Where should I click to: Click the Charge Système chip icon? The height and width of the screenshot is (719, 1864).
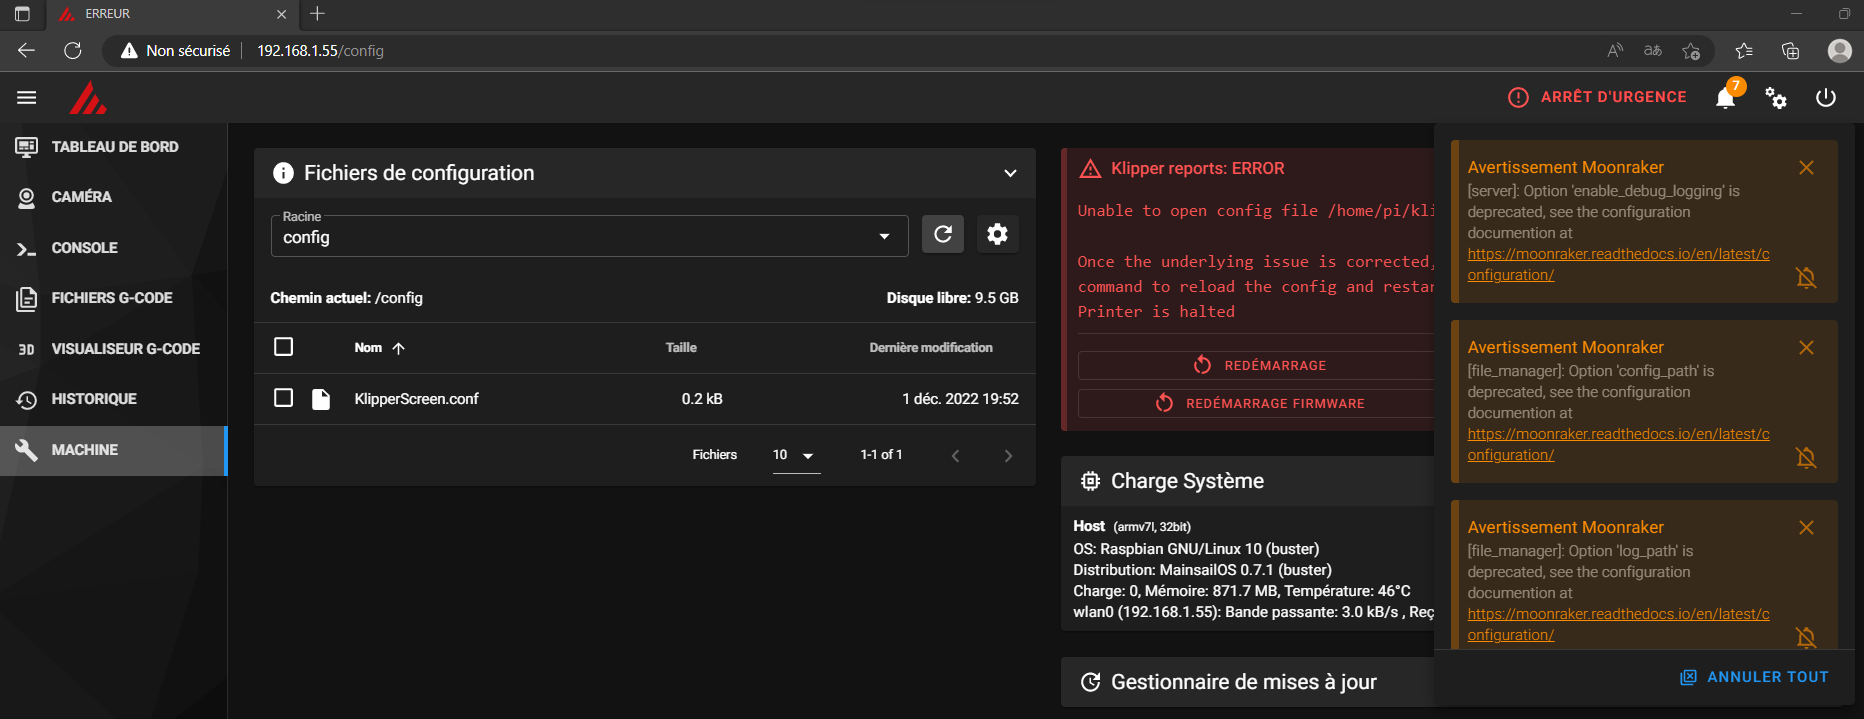[1090, 481]
